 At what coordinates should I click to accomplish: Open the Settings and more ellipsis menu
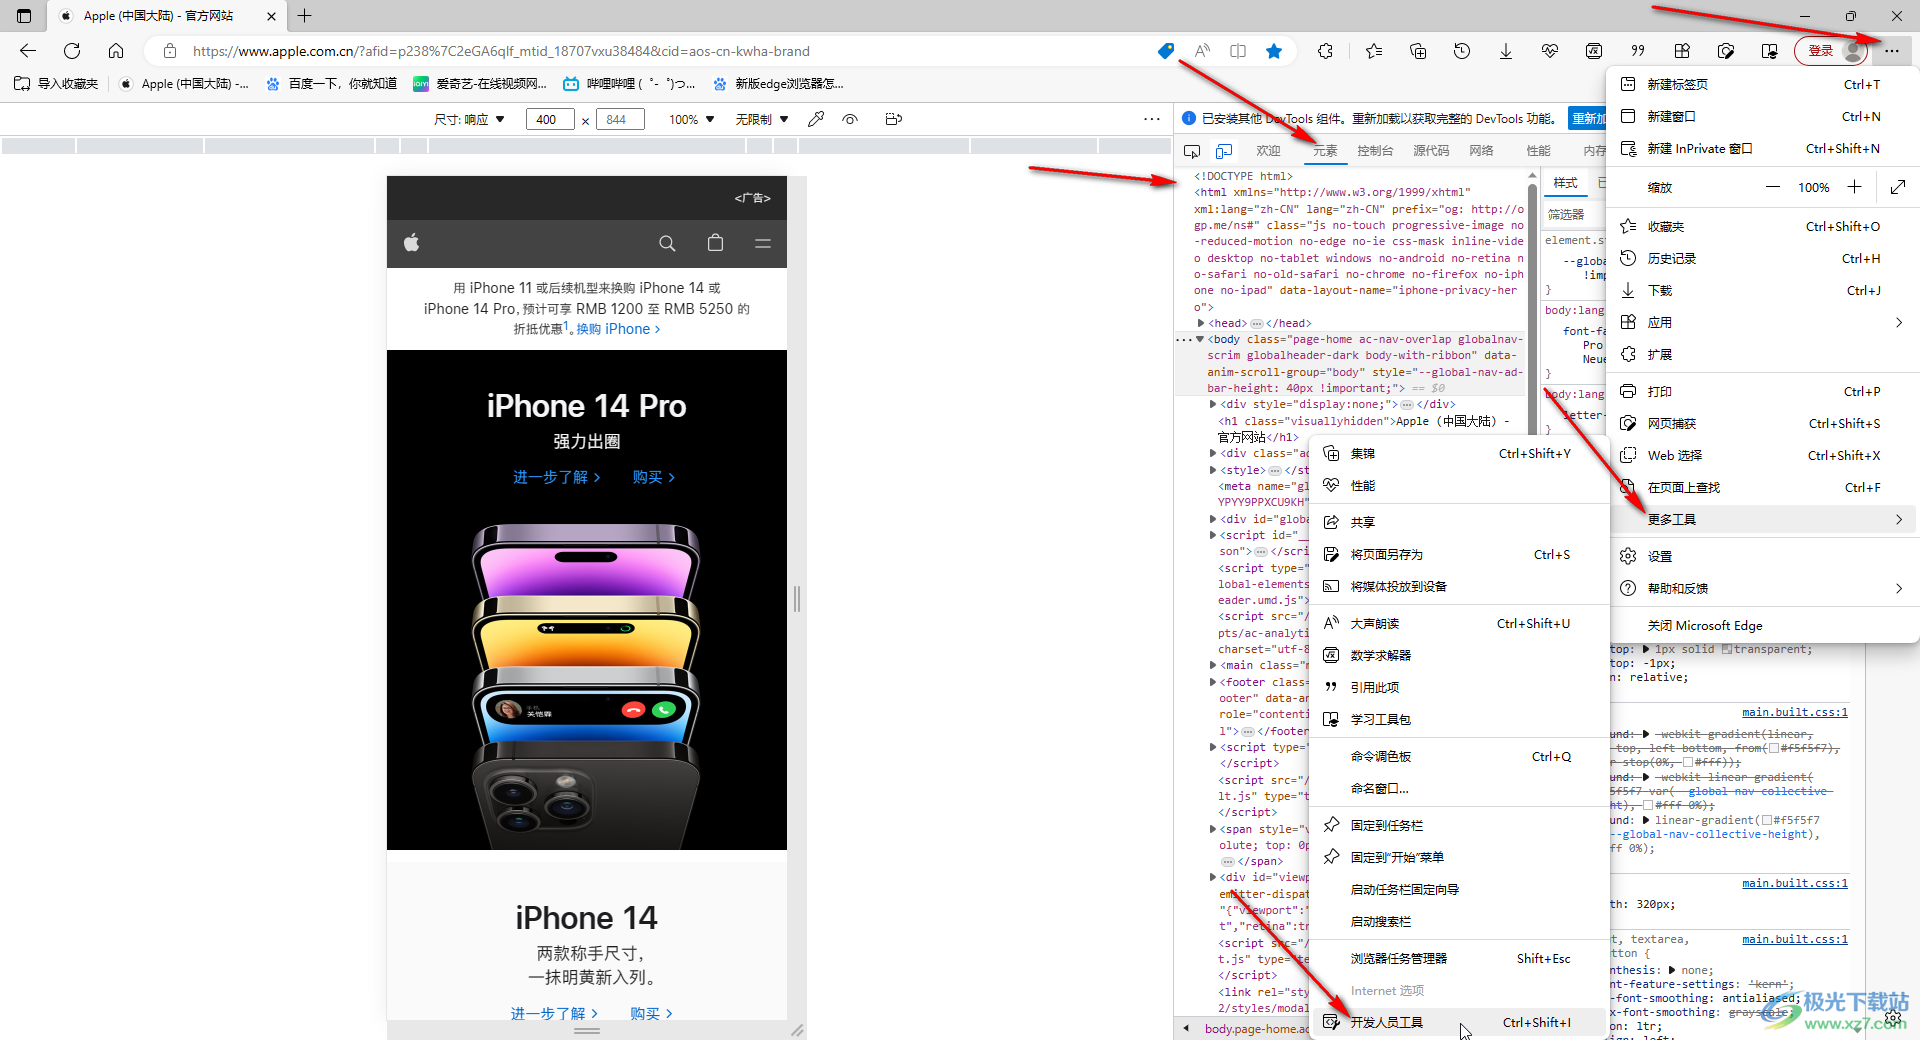(1892, 51)
